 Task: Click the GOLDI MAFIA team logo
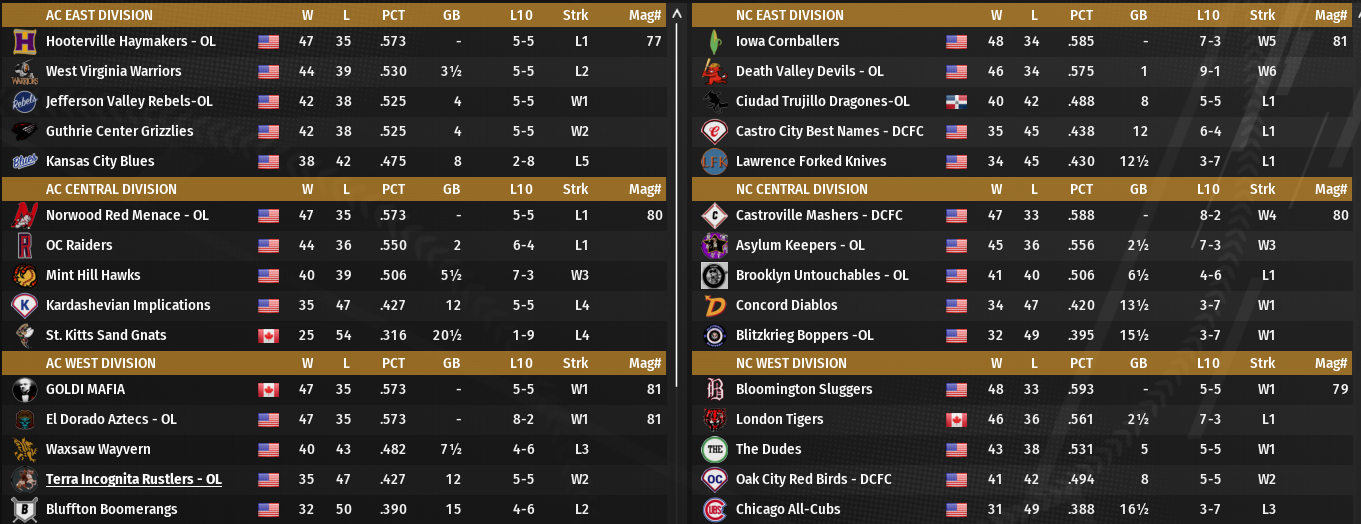click(x=25, y=390)
